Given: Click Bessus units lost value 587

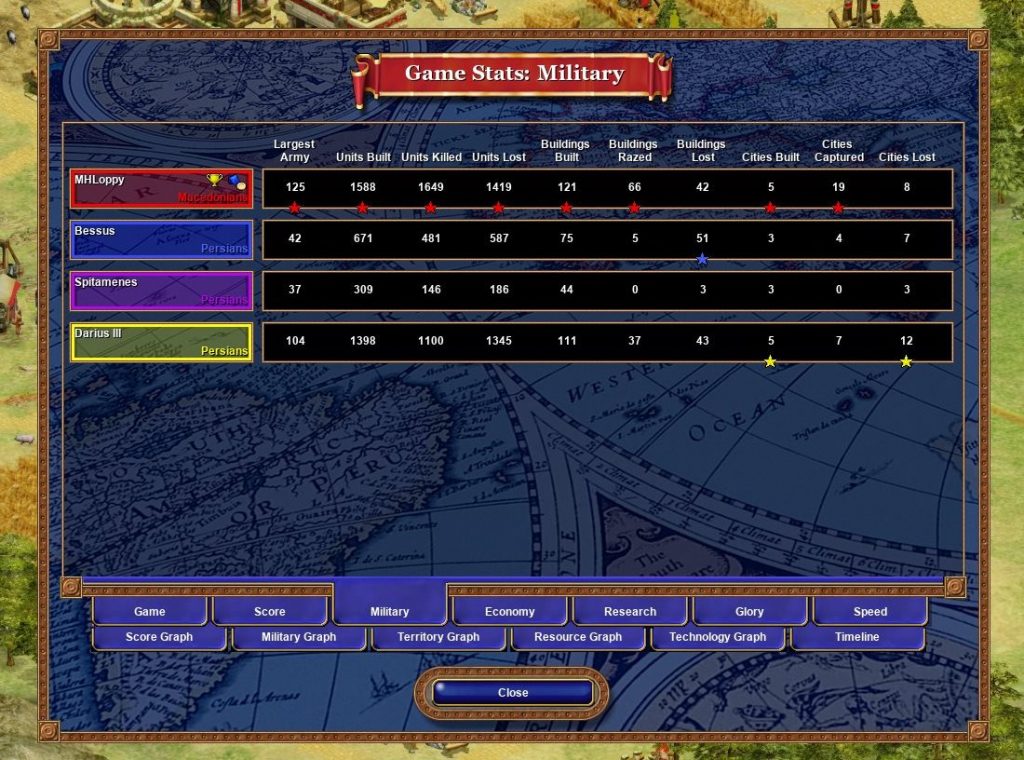Looking at the screenshot, I should pyautogui.click(x=498, y=238).
